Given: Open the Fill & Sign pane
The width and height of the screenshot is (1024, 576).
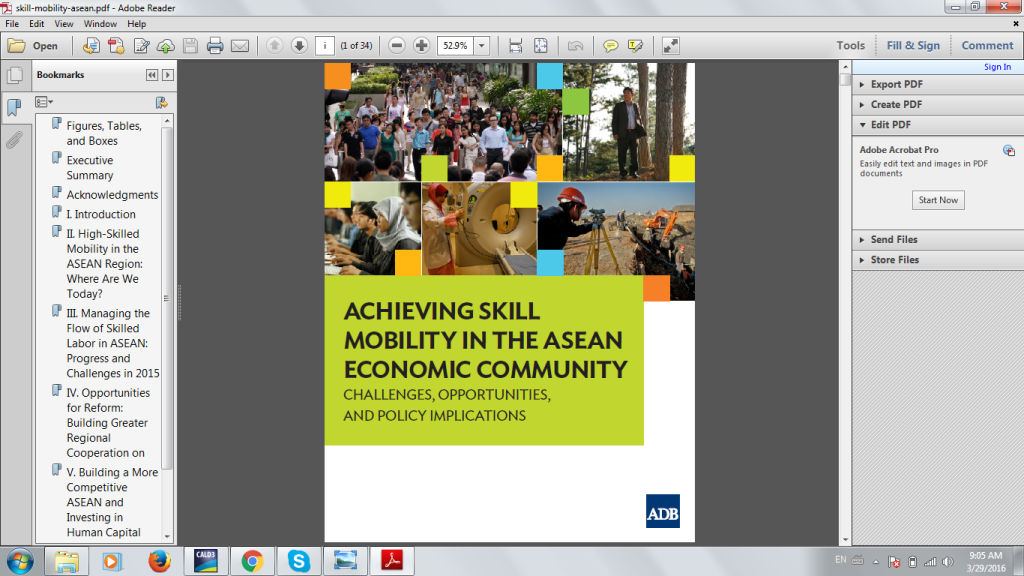Looking at the screenshot, I should (913, 46).
